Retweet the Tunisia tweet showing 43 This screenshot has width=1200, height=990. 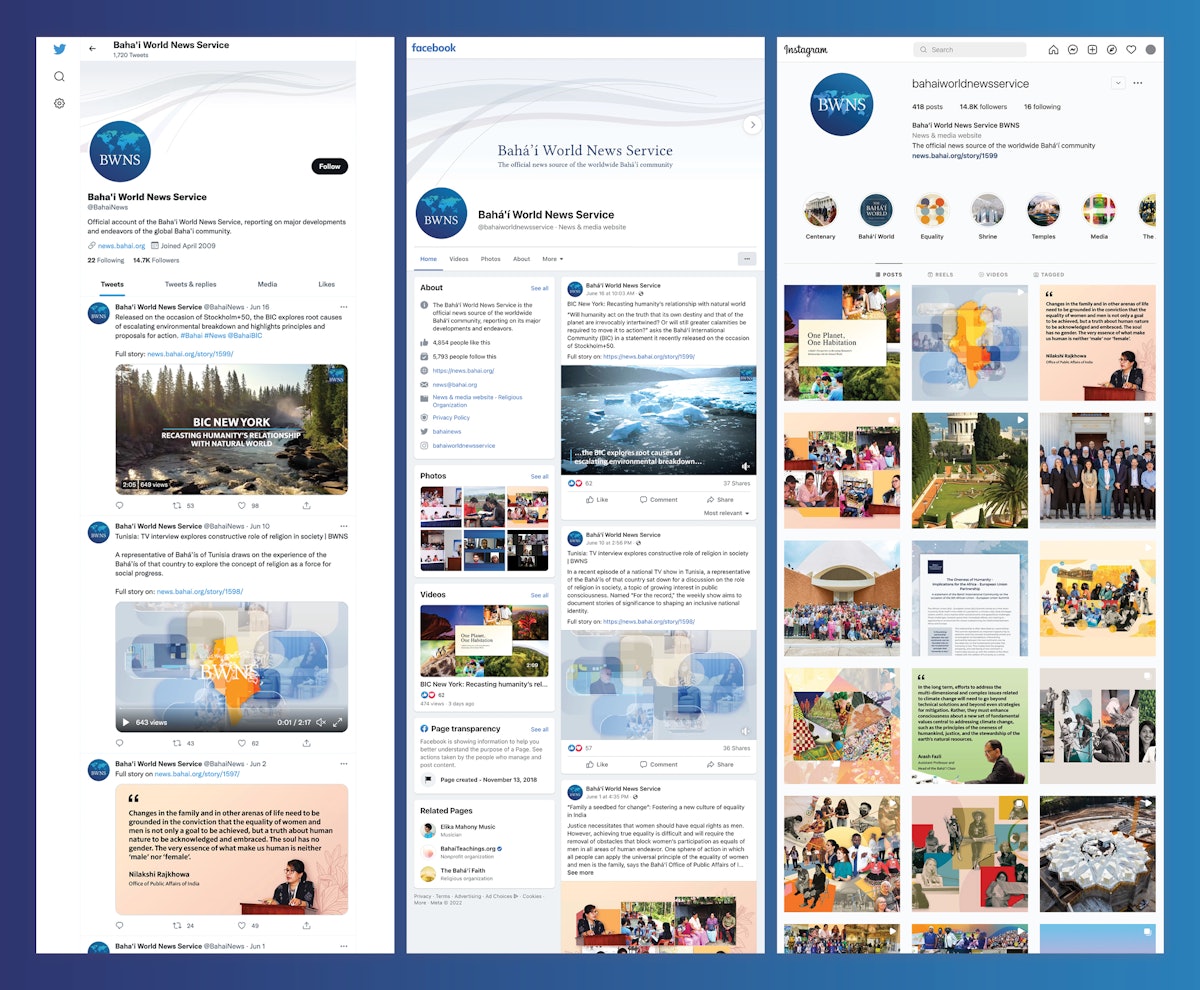coord(178,743)
